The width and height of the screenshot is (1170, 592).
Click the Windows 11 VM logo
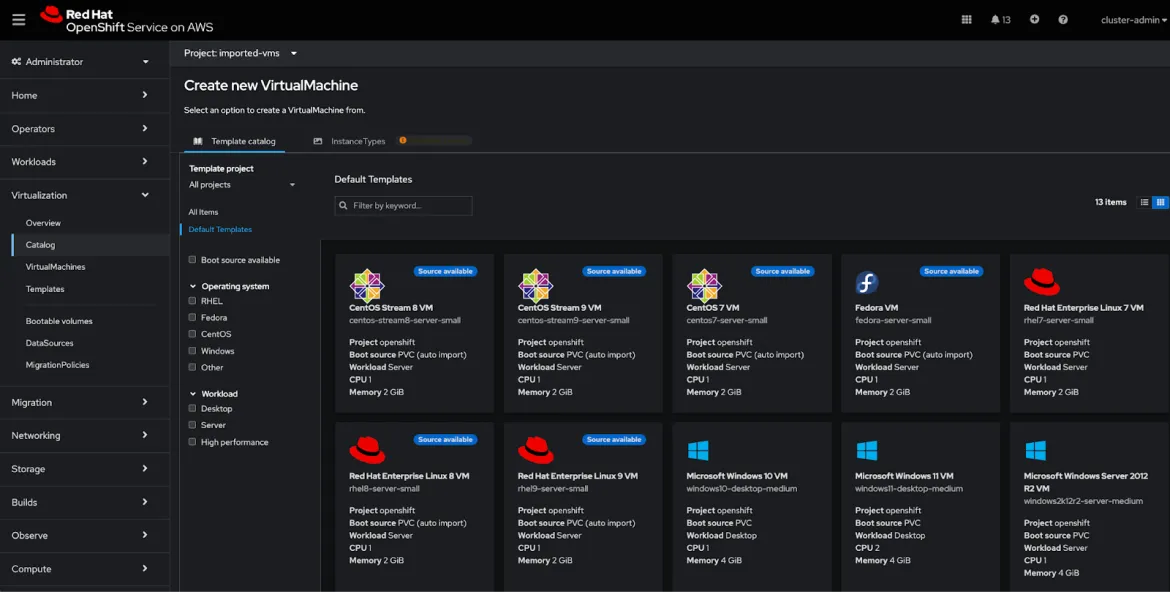tap(866, 450)
